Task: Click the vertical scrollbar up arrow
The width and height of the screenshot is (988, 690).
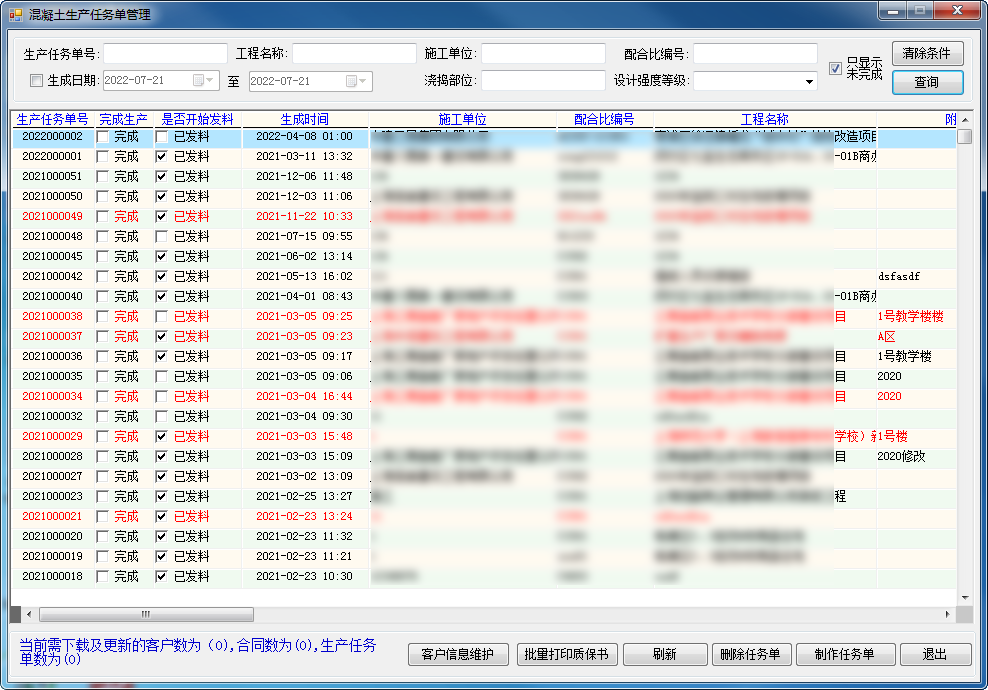Action: (964, 120)
